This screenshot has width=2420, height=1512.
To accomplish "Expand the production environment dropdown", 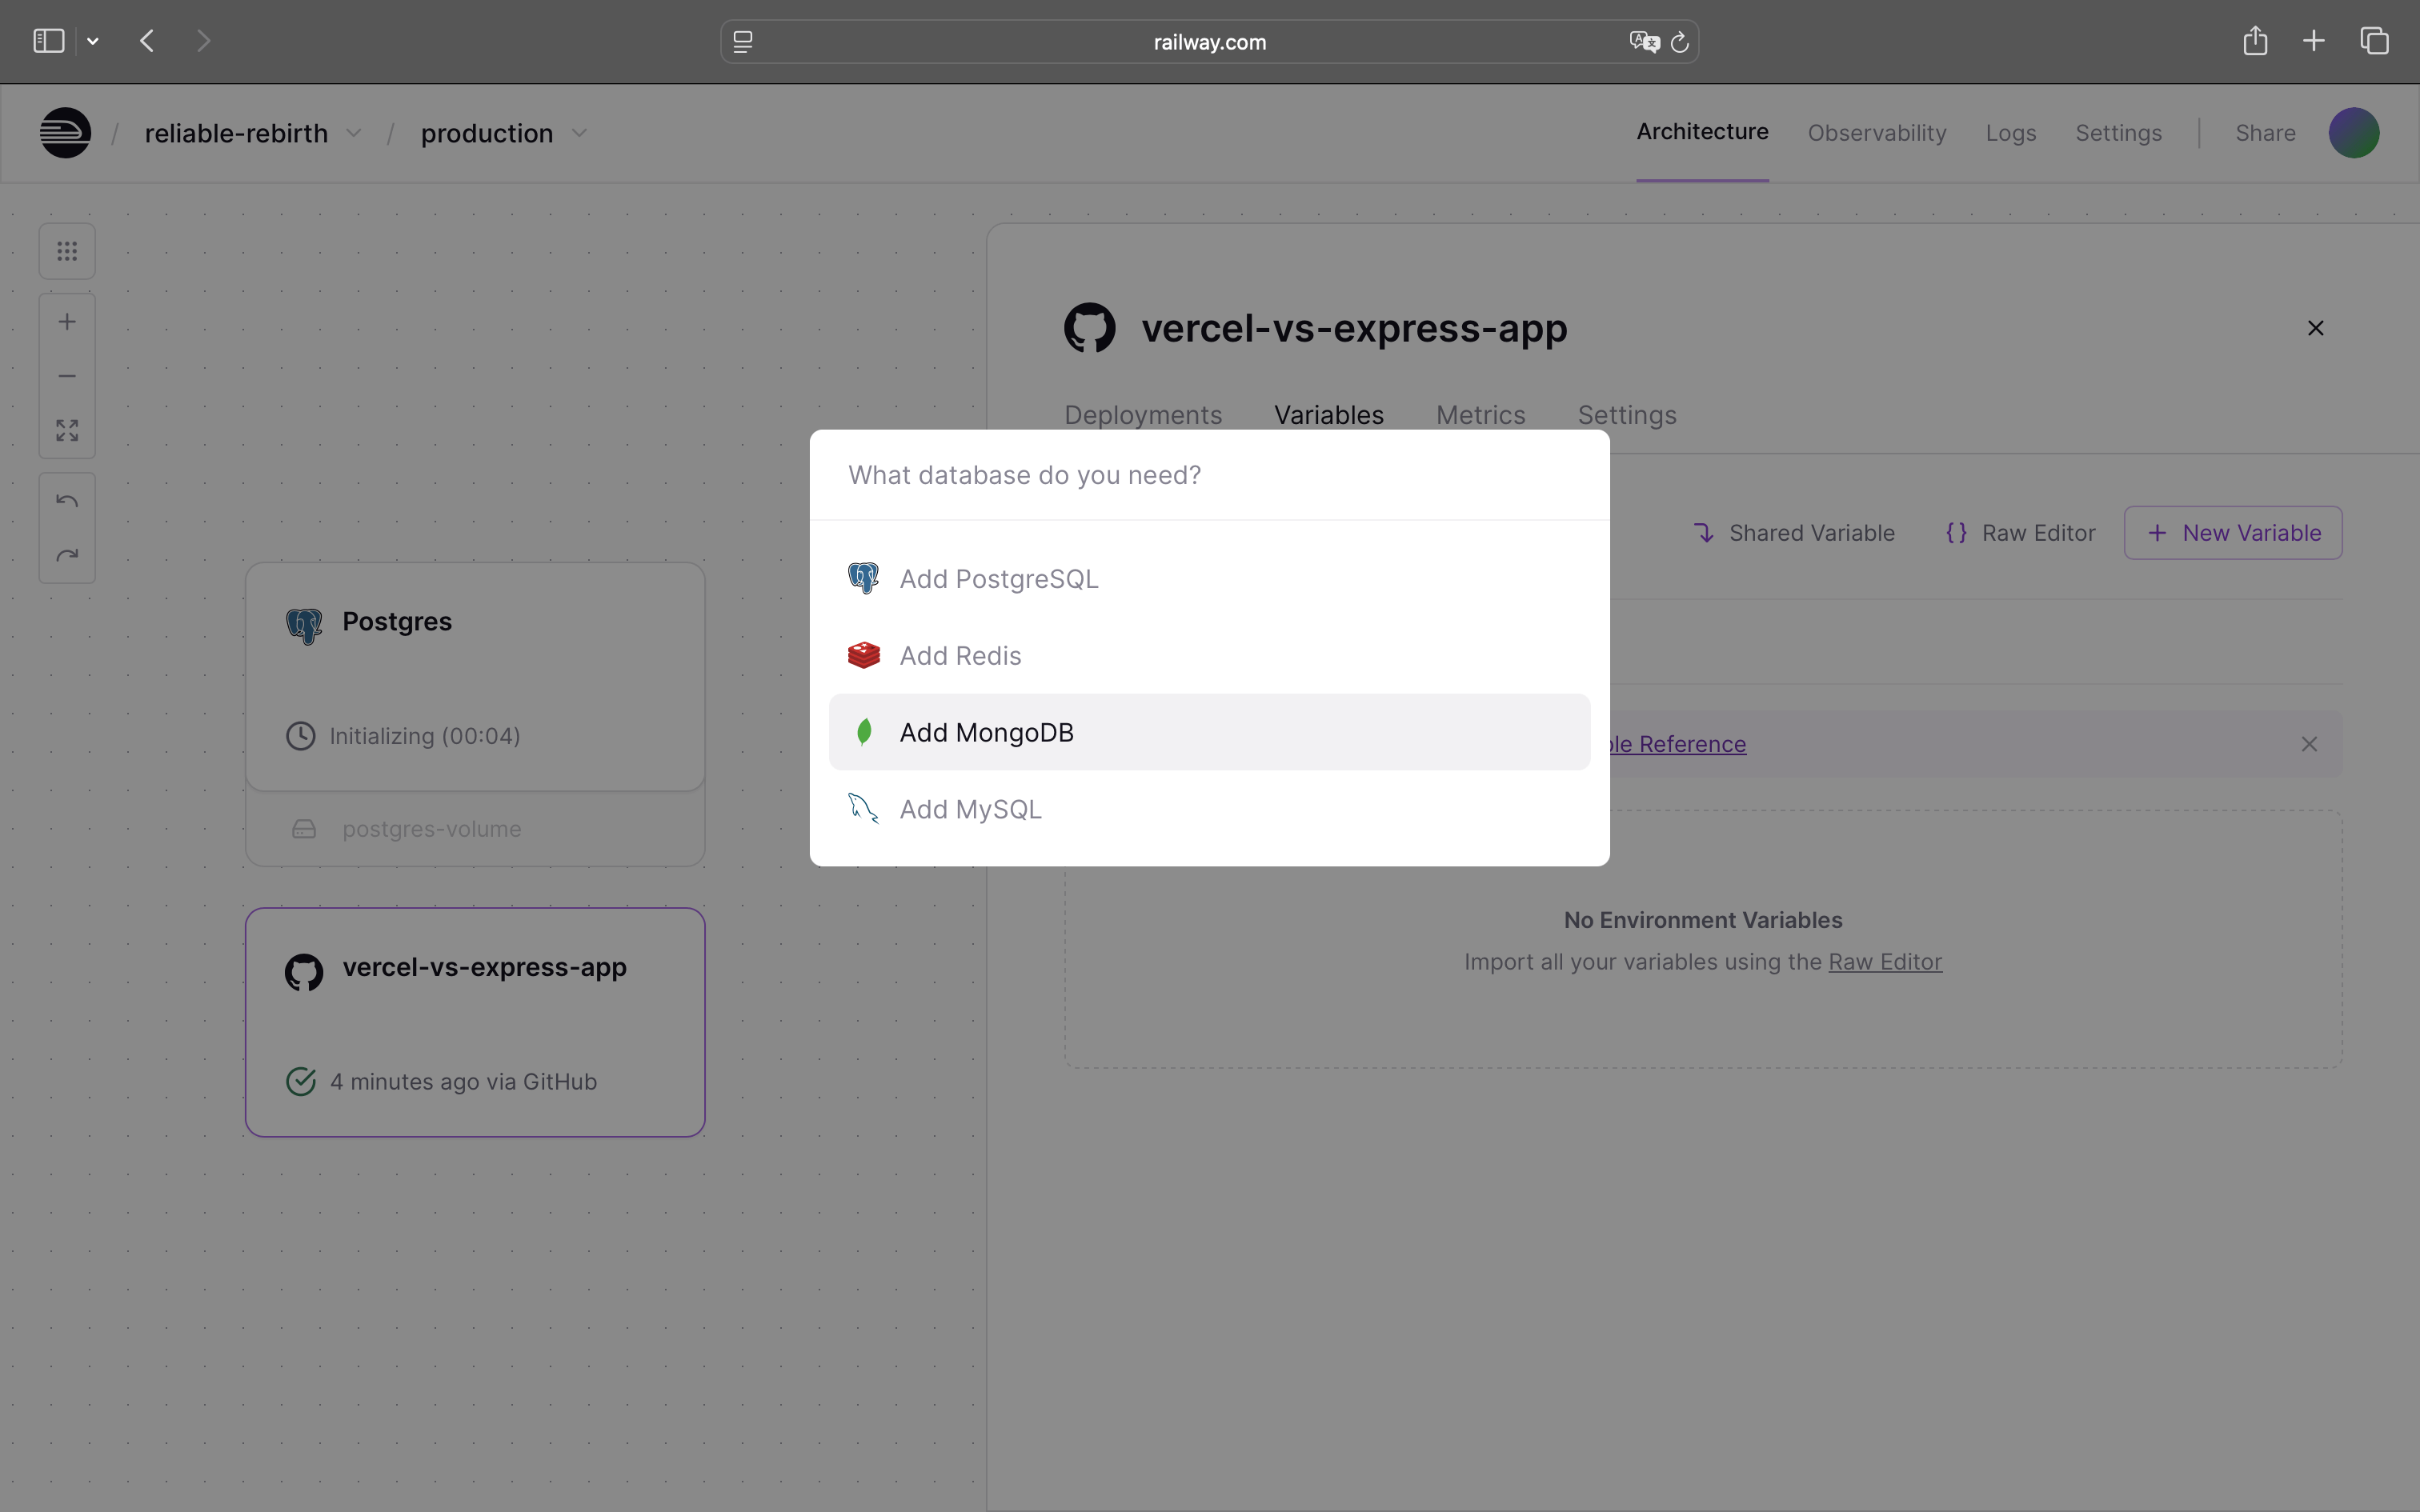I will (579, 133).
